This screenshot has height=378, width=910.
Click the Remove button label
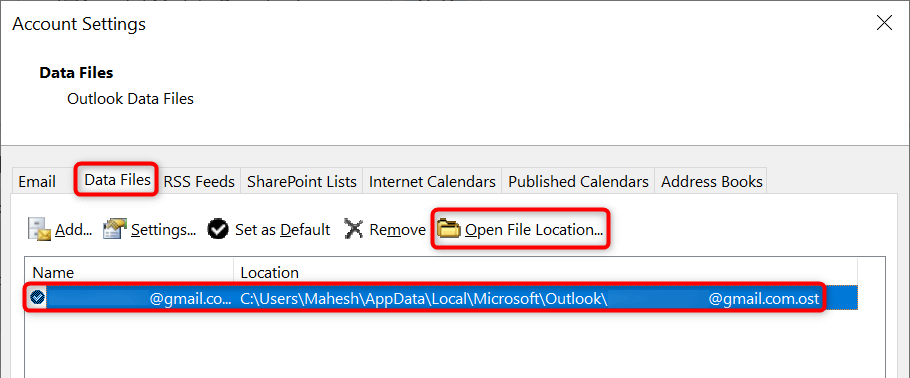[398, 230]
